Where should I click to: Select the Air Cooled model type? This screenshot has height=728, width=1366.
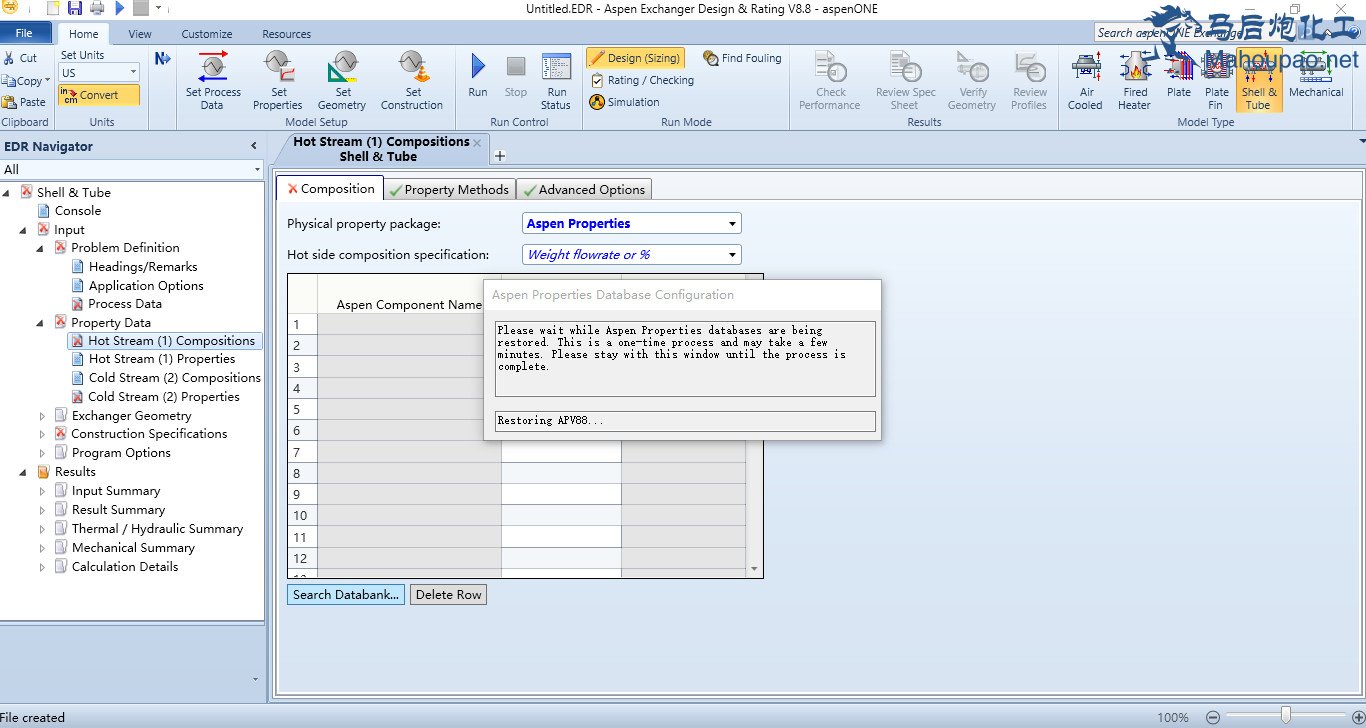(1085, 82)
